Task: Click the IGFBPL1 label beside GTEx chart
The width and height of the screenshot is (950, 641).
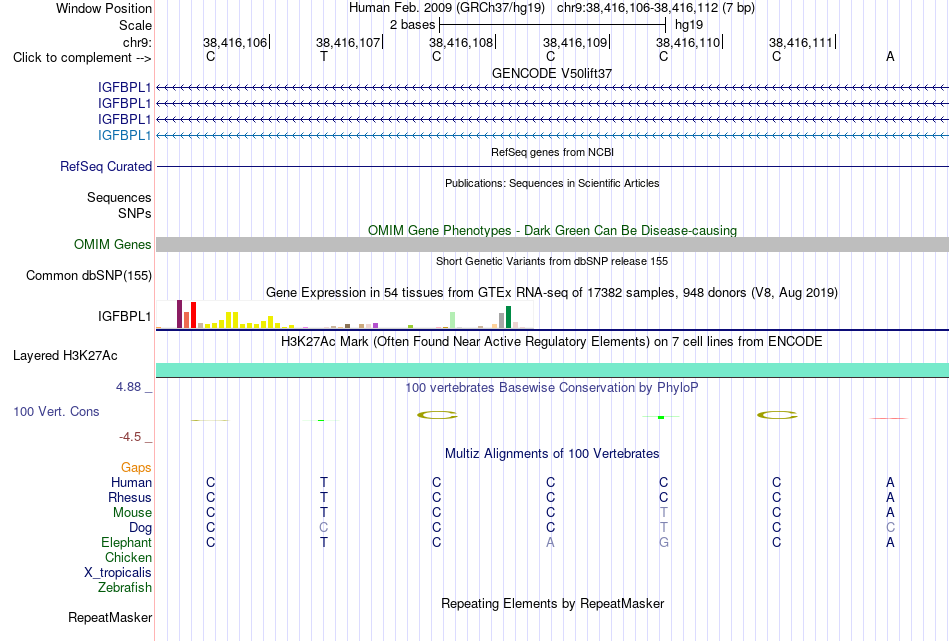Action: tap(124, 316)
